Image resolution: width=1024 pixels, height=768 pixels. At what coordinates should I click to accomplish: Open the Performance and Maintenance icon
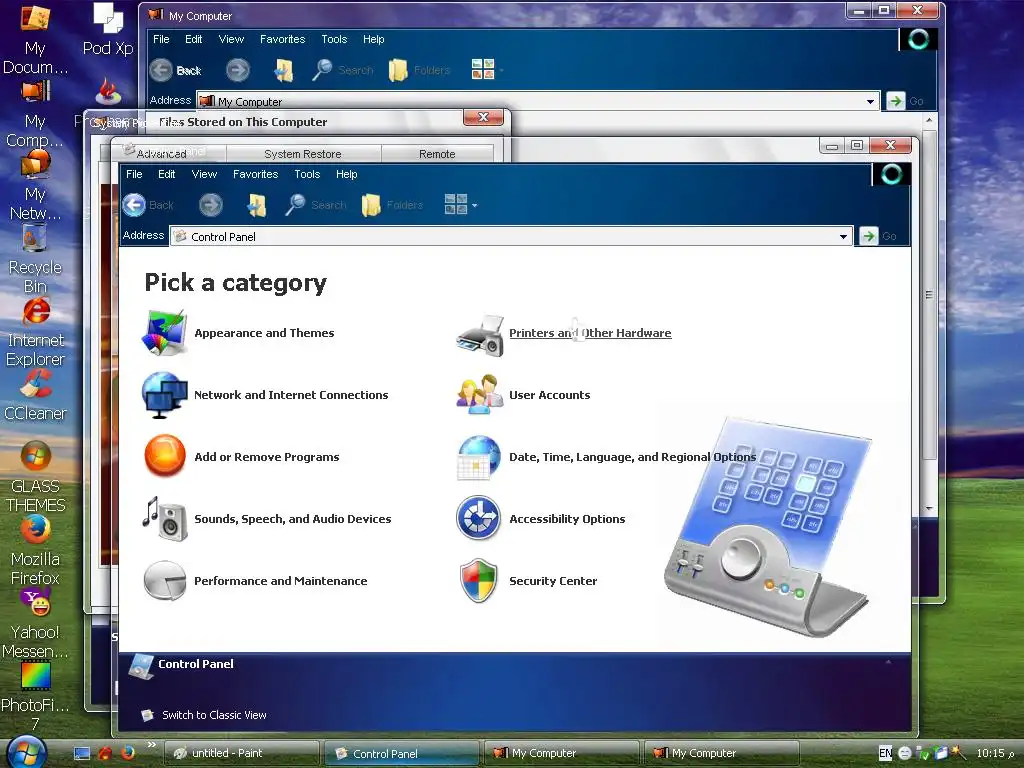coord(165,581)
